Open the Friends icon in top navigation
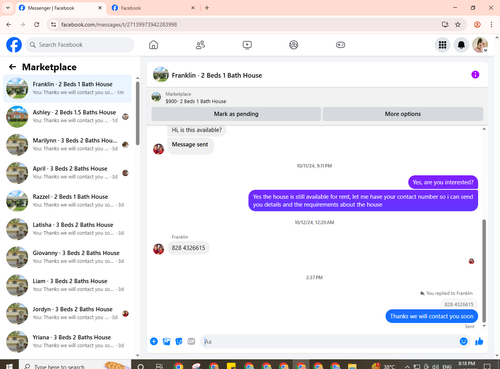 pos(200,45)
